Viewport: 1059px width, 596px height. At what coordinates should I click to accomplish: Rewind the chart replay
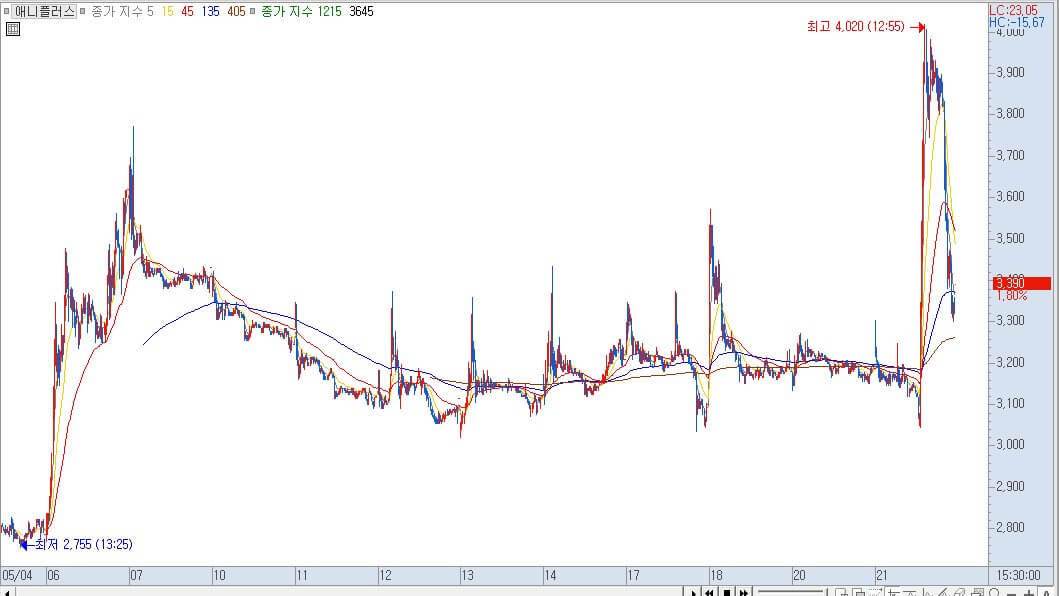(x=709, y=593)
